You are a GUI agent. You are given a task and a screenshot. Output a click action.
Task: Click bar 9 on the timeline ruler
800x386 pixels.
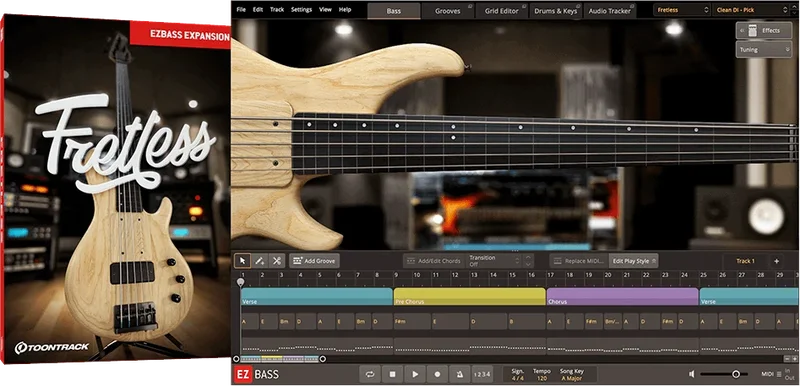pyautogui.click(x=396, y=275)
